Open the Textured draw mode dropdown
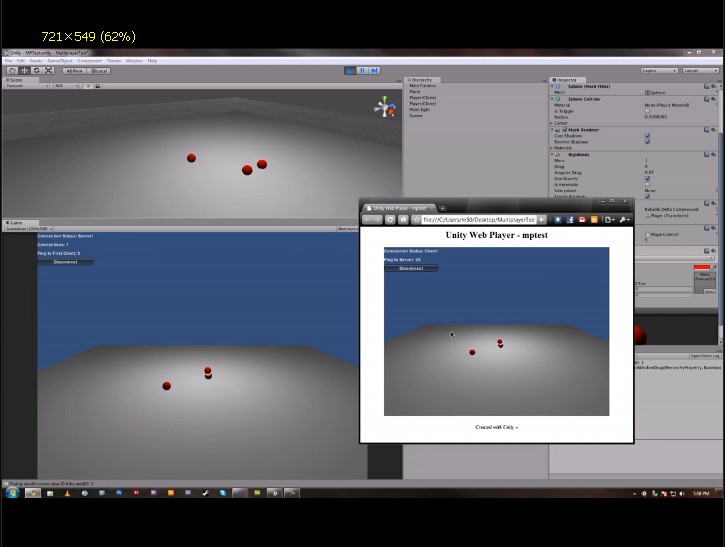Image resolution: width=725 pixels, height=547 pixels. (27, 86)
